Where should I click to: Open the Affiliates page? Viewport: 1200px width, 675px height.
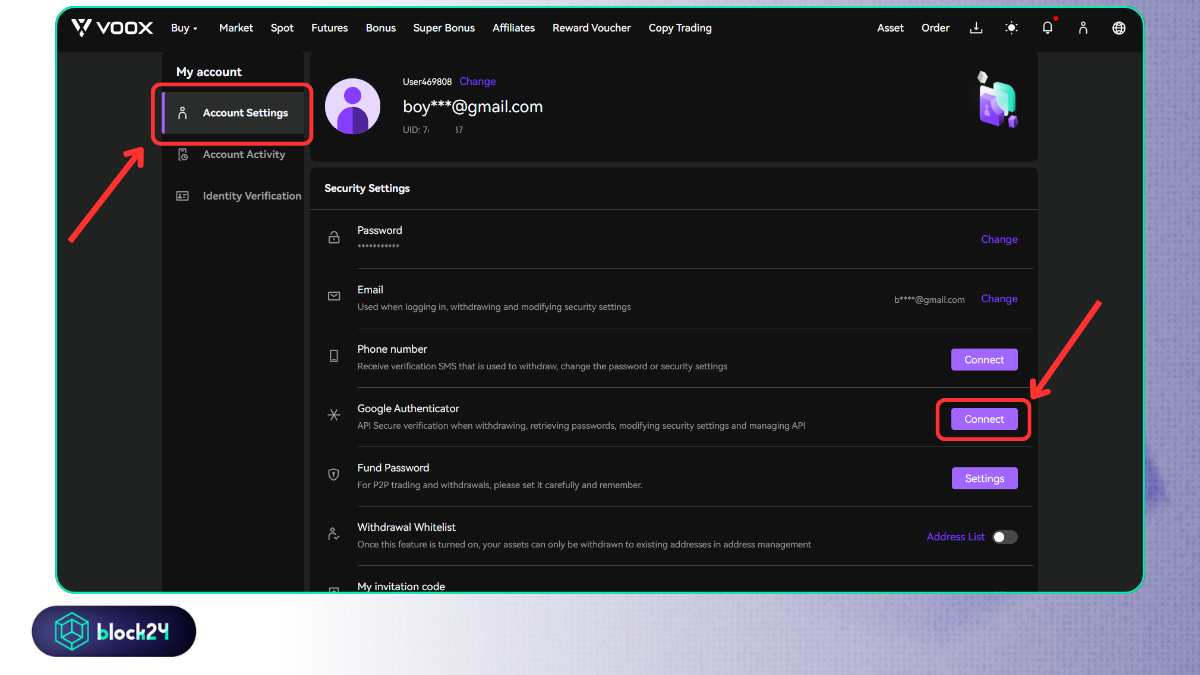pos(514,28)
